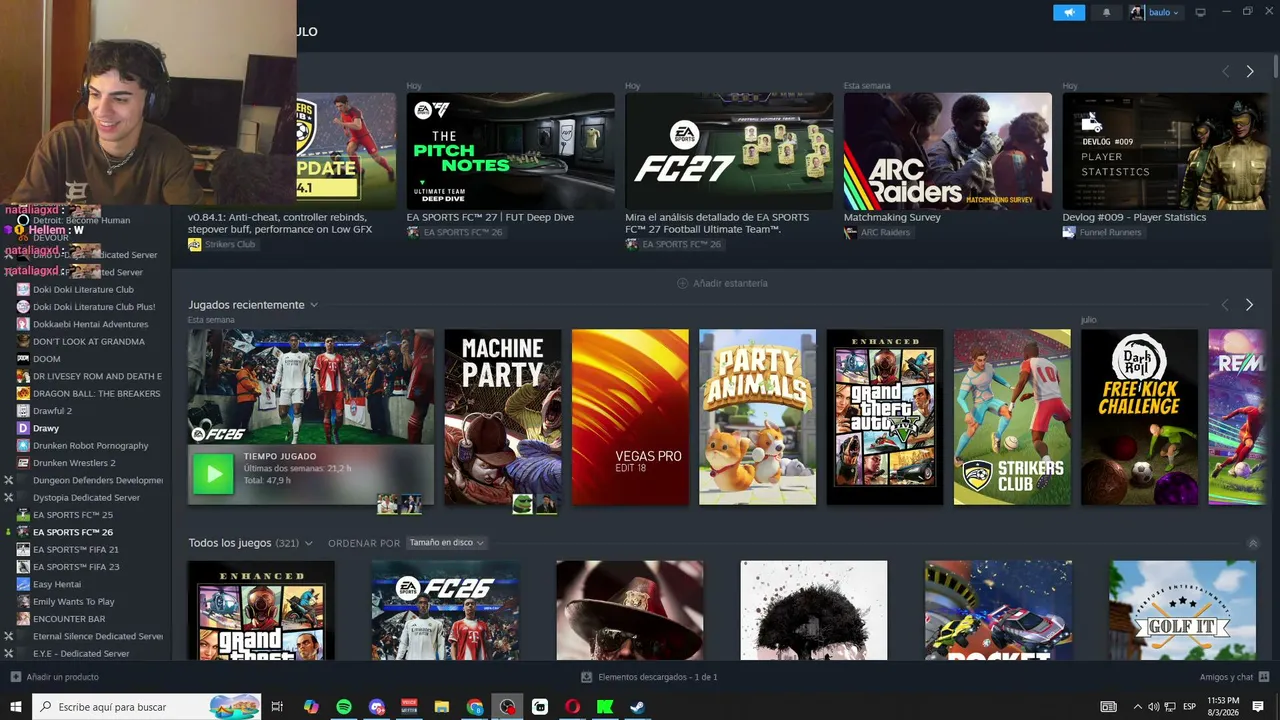Show next recently played games

[1249, 304]
